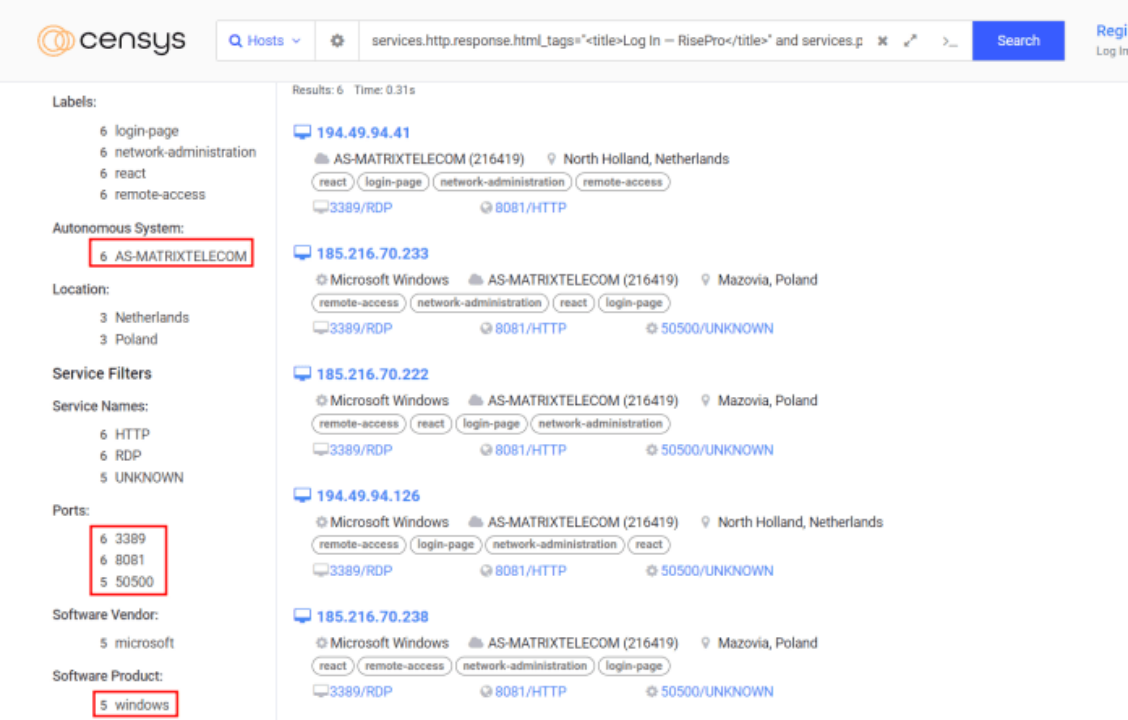Click monitor icon beside 194.49.94.126

tap(302, 496)
